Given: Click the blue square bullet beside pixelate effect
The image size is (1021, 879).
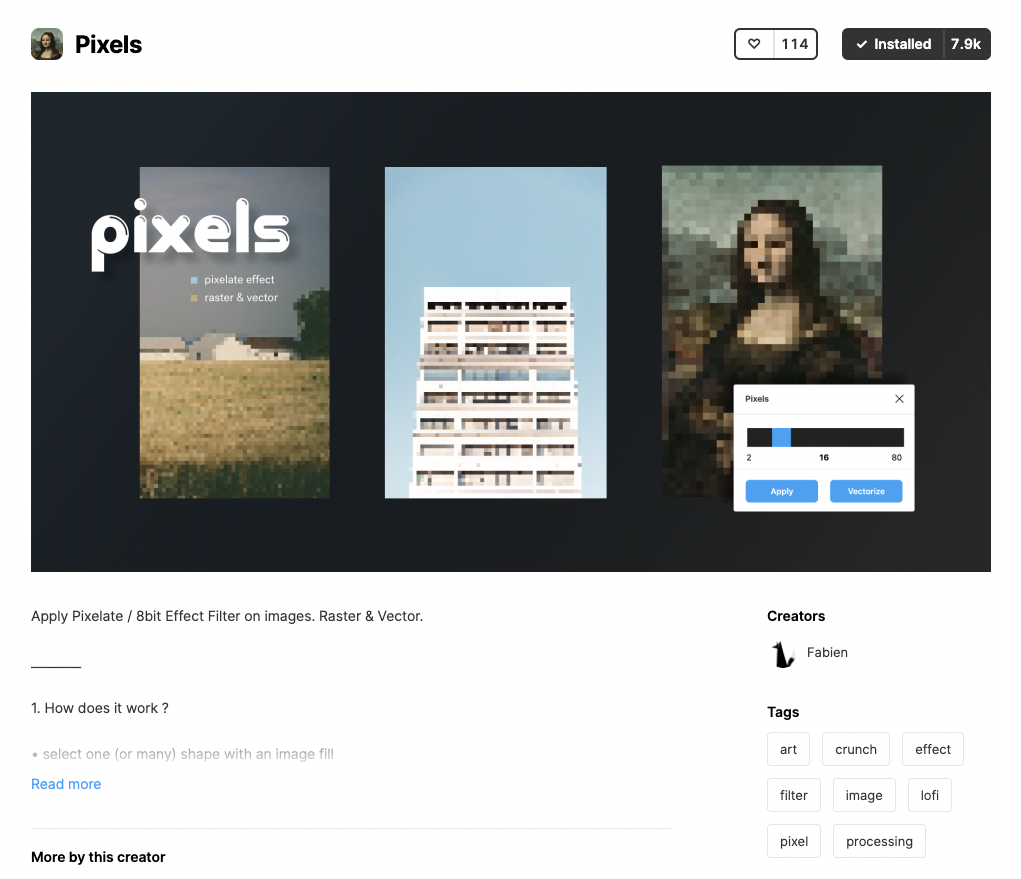Looking at the screenshot, I should click(196, 279).
